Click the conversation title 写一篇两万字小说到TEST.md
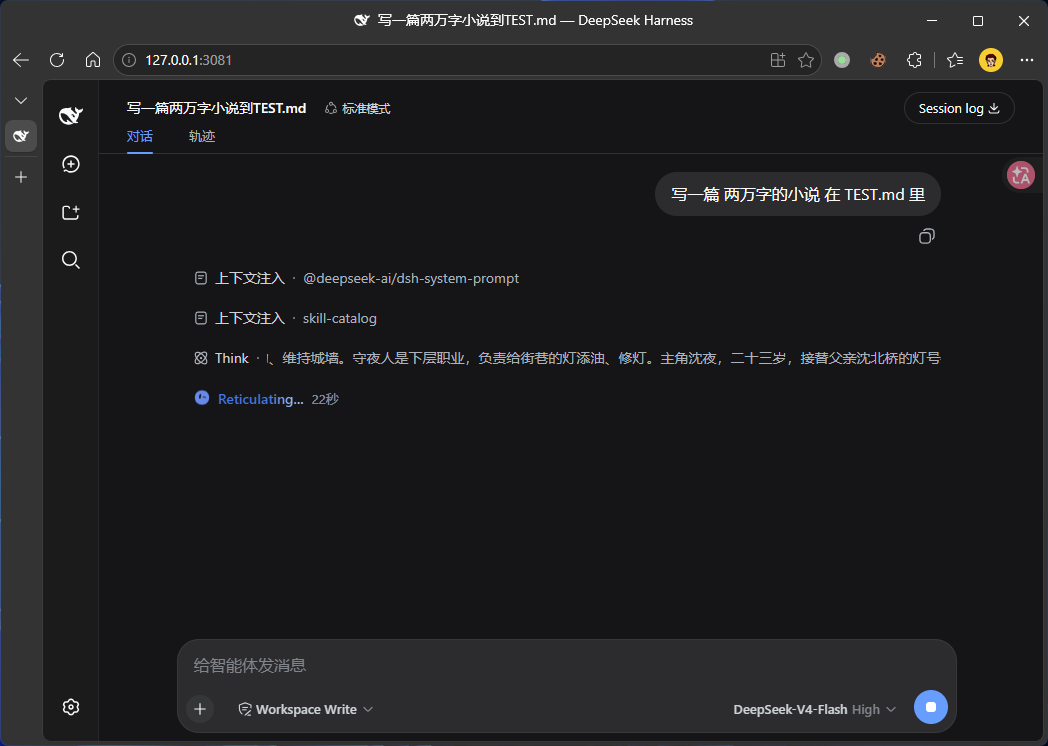The height and width of the screenshot is (746, 1048). point(217,108)
